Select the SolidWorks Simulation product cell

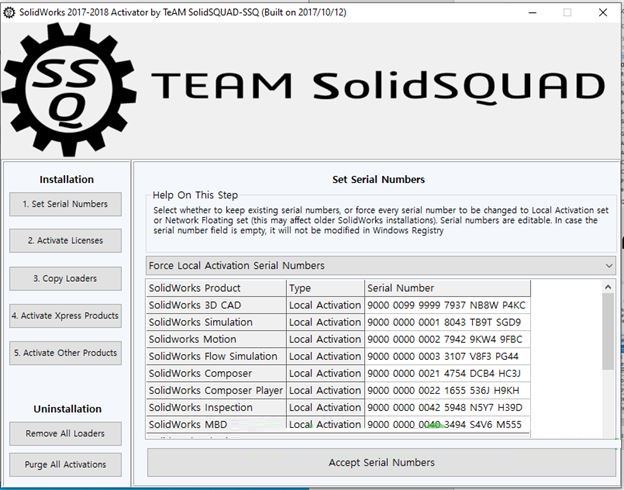tap(216, 322)
